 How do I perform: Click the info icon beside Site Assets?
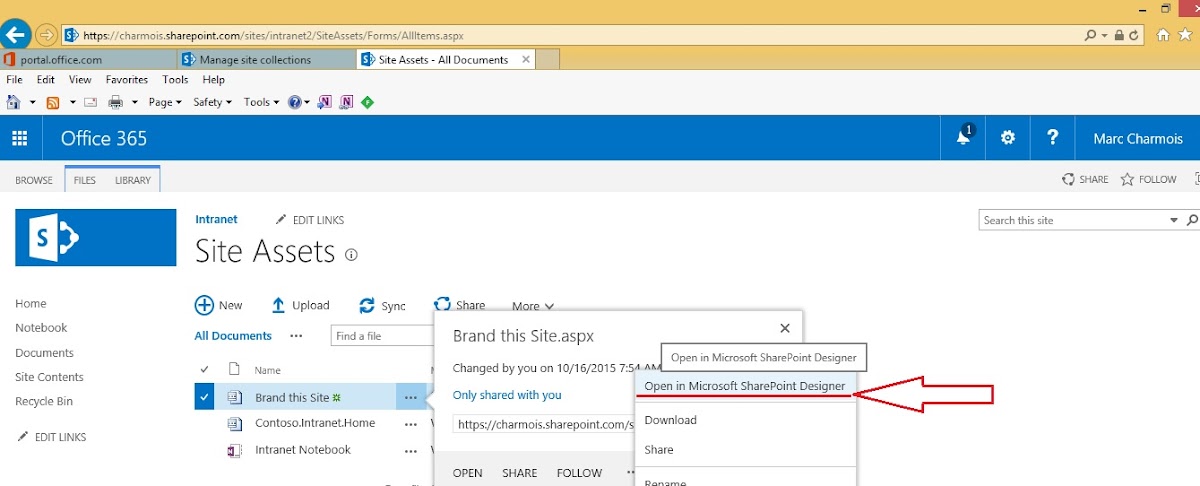click(x=351, y=255)
